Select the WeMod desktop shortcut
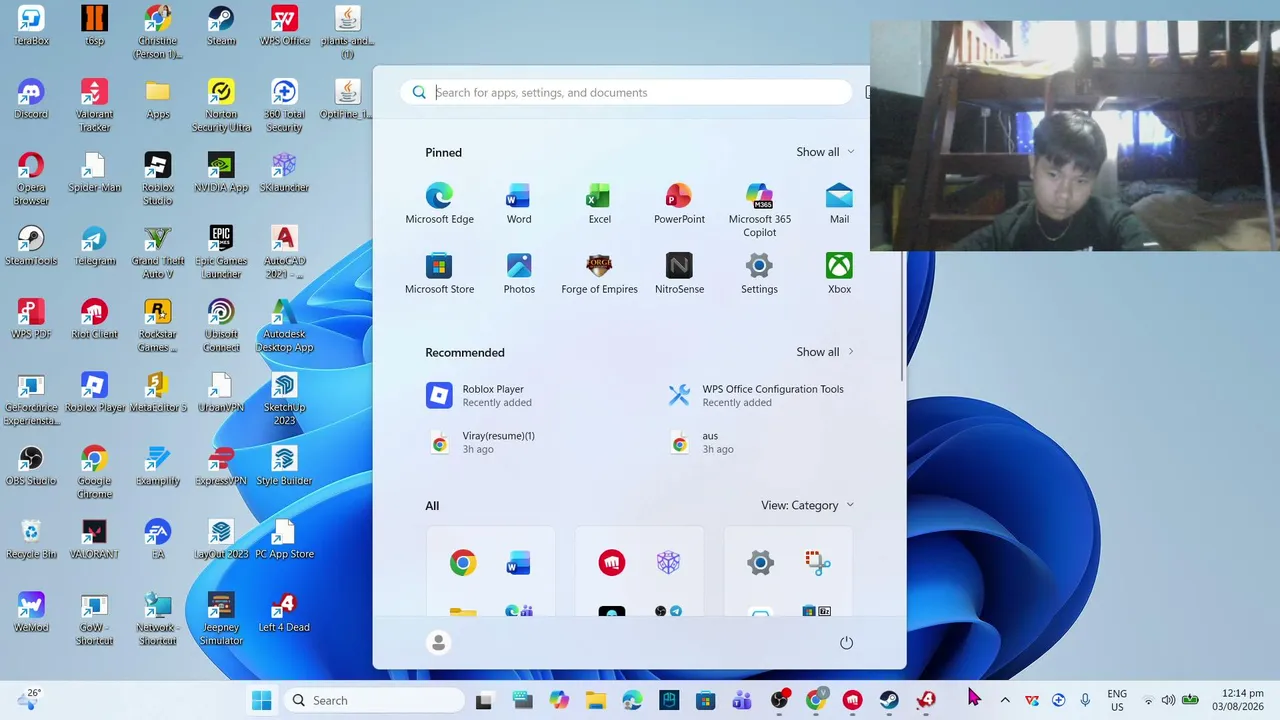 pyautogui.click(x=31, y=612)
